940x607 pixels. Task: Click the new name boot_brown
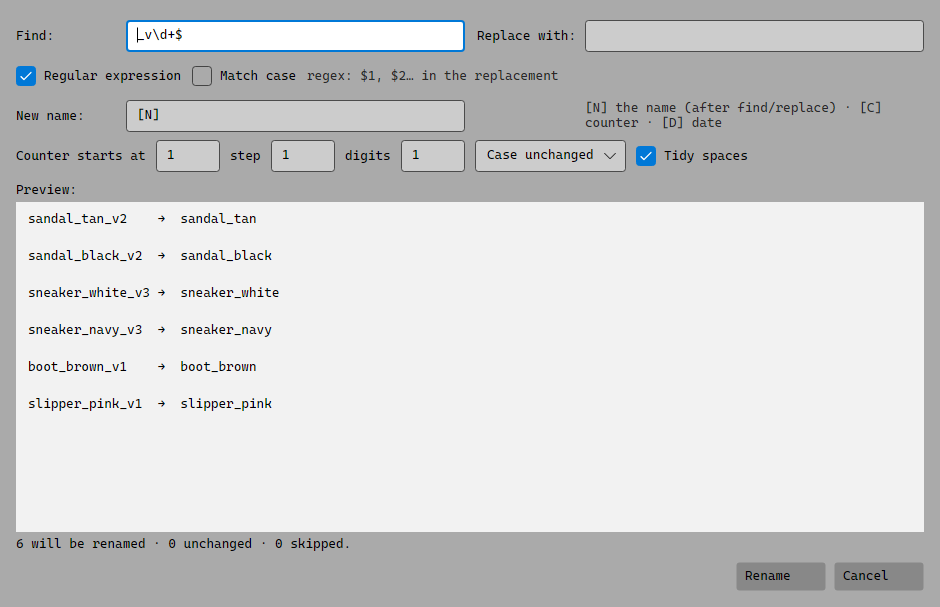tap(218, 367)
